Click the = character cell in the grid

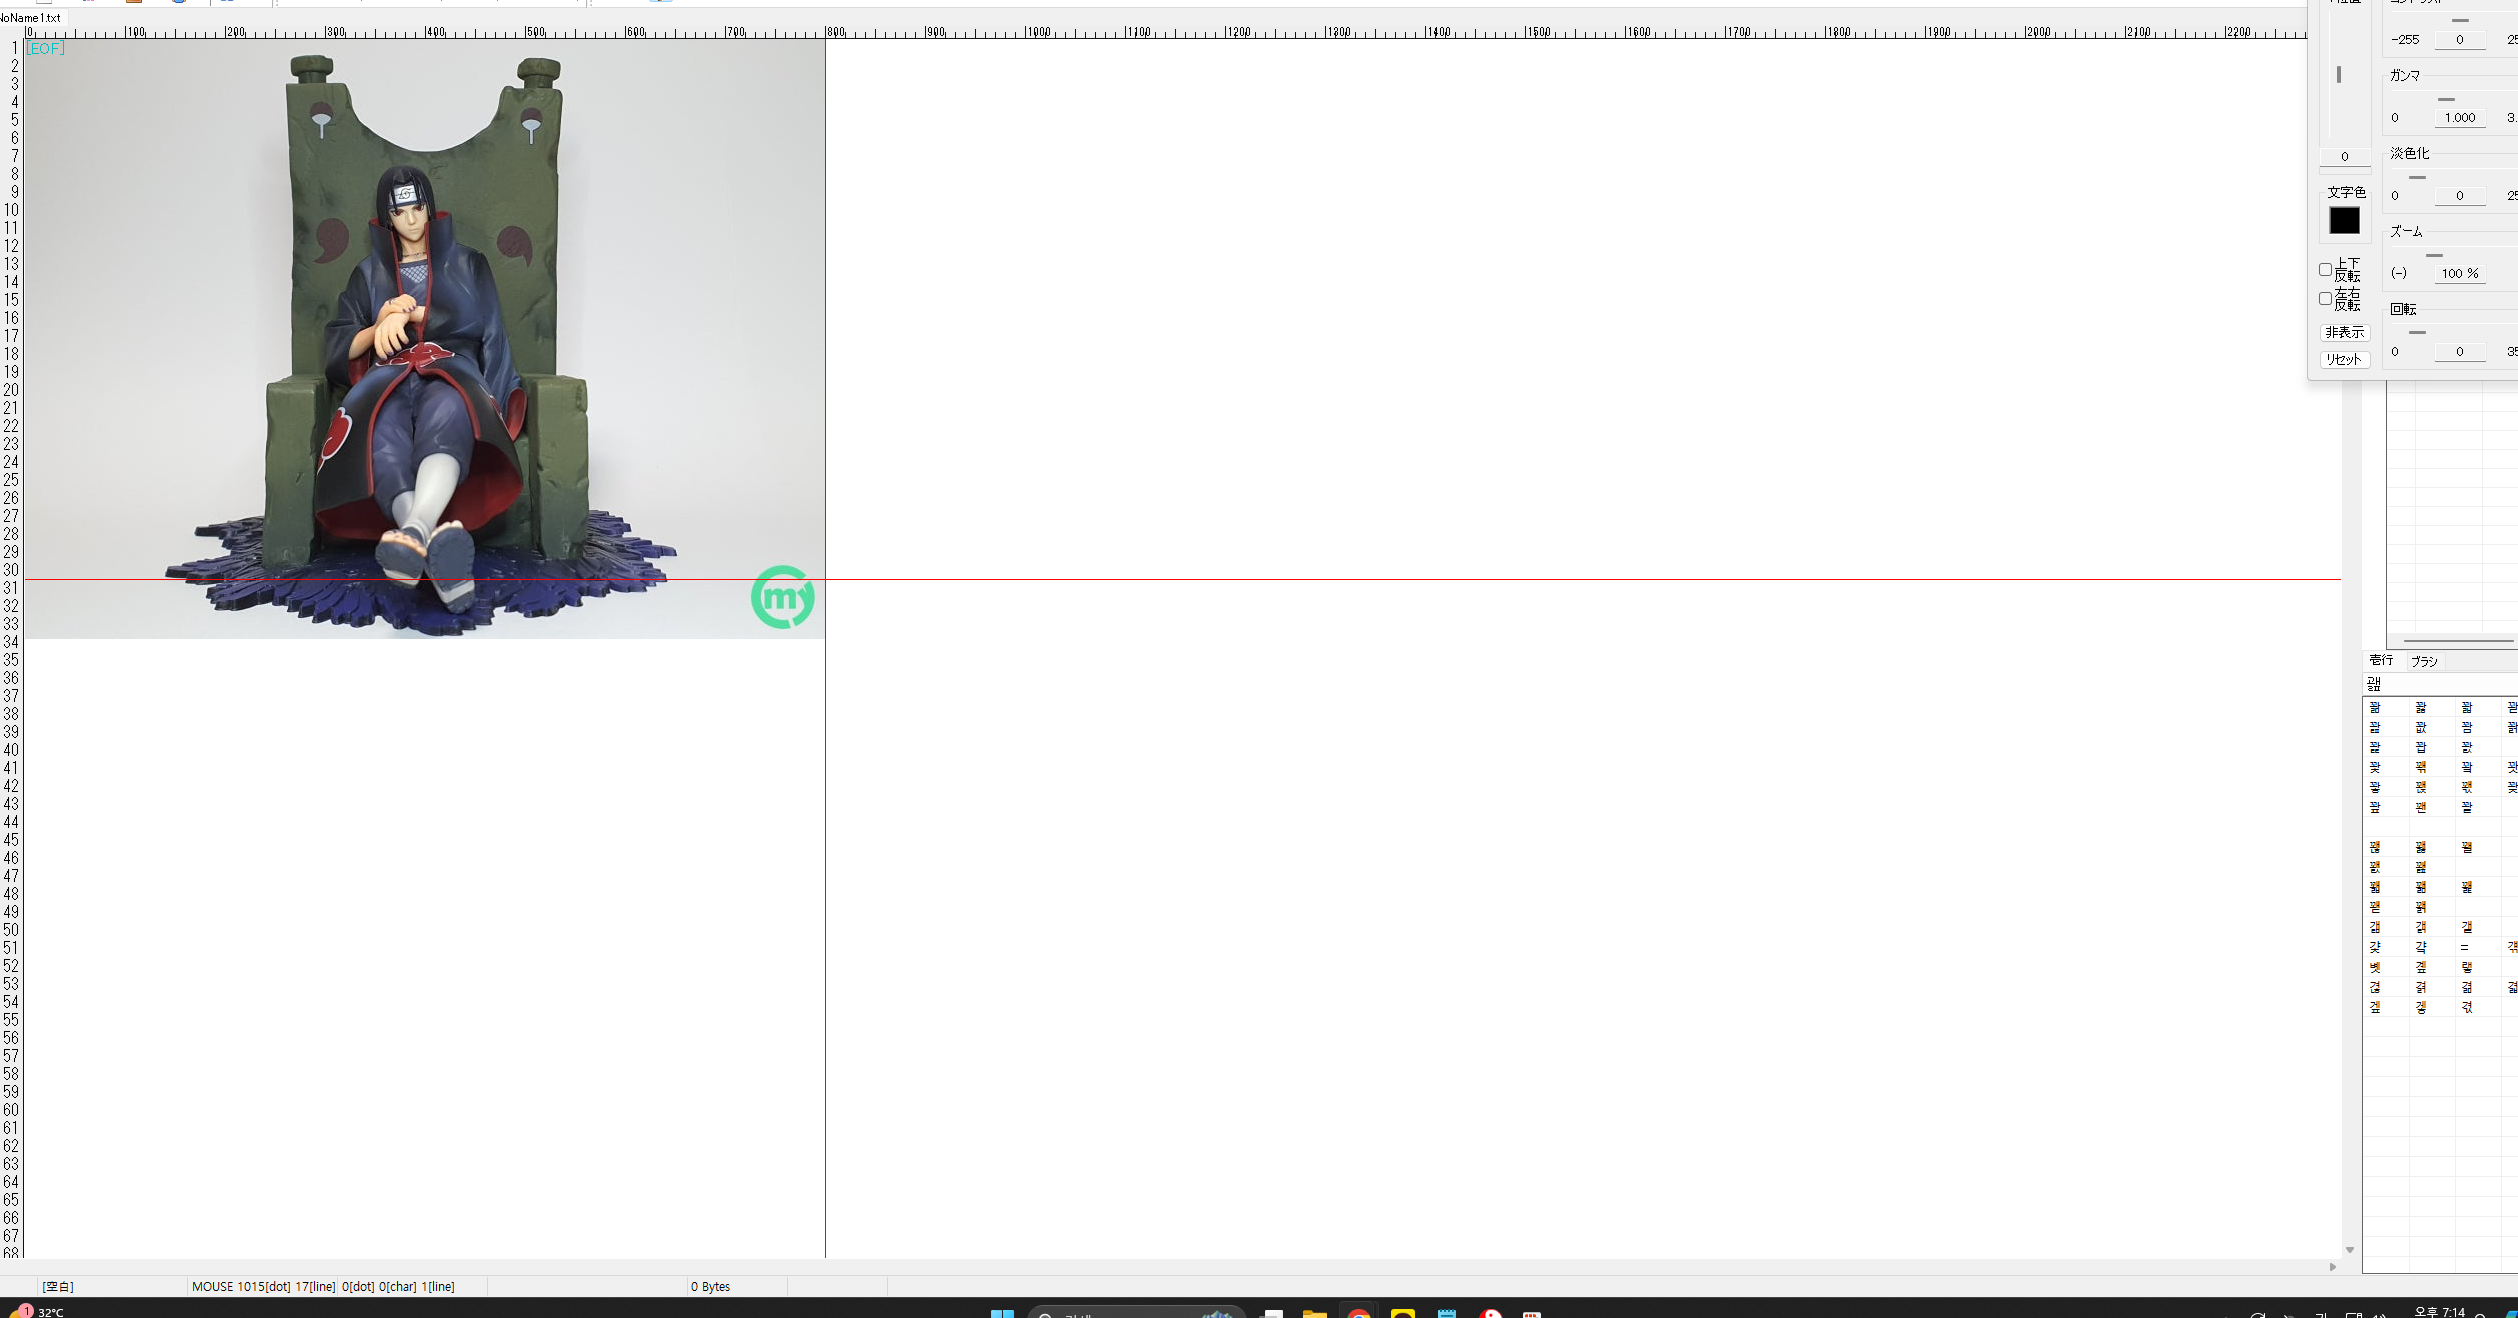[2465, 947]
